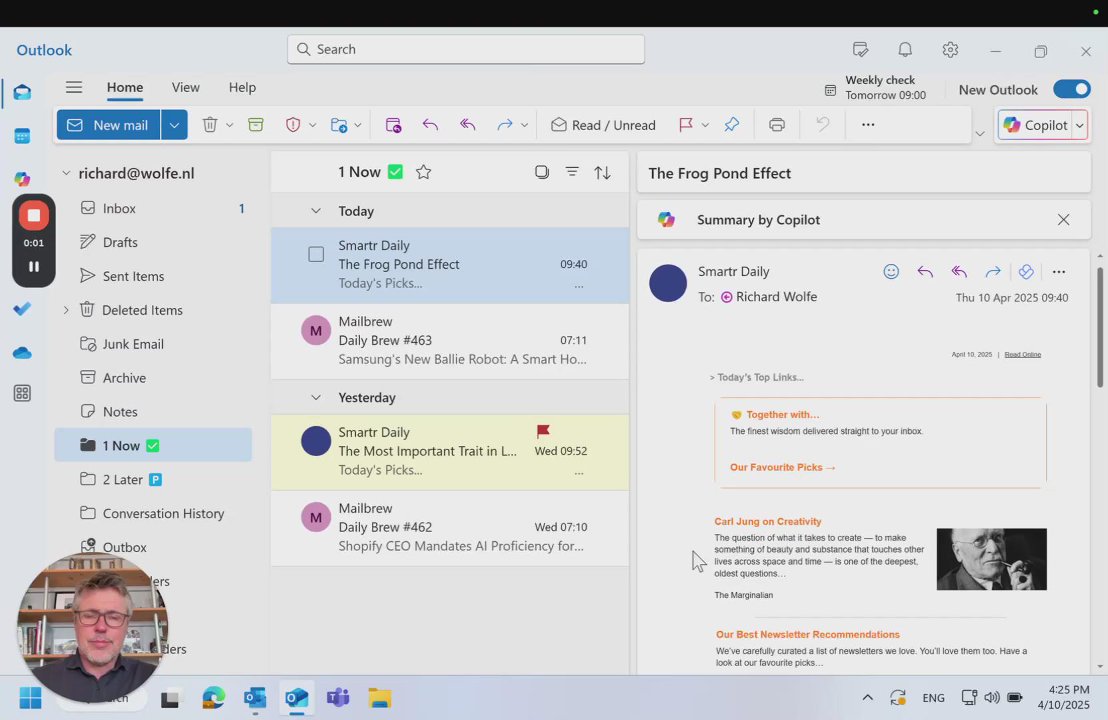Screen dimensions: 1108x720
Task: Toggle the New Outlook switch
Action: point(1071,90)
